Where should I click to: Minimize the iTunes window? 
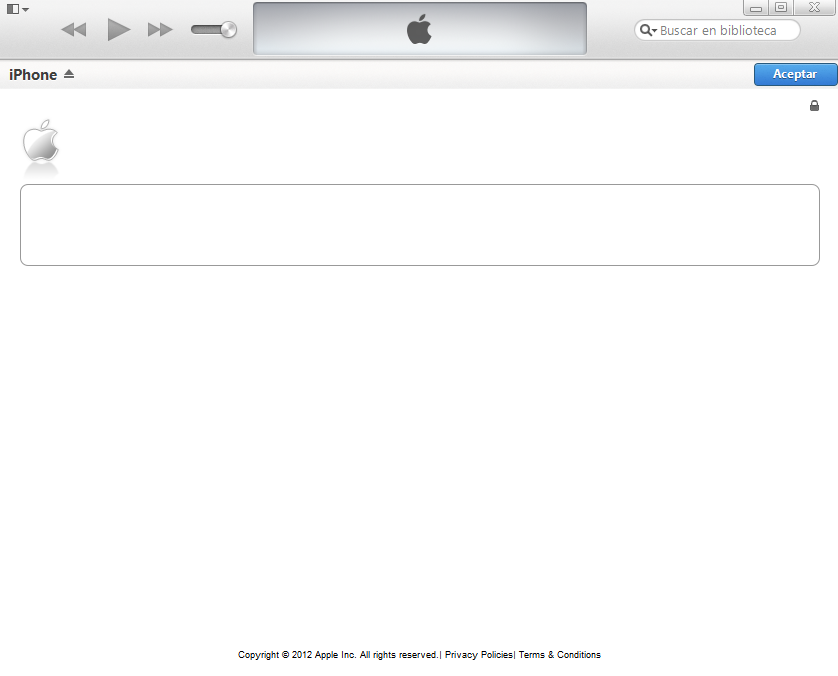(x=756, y=7)
